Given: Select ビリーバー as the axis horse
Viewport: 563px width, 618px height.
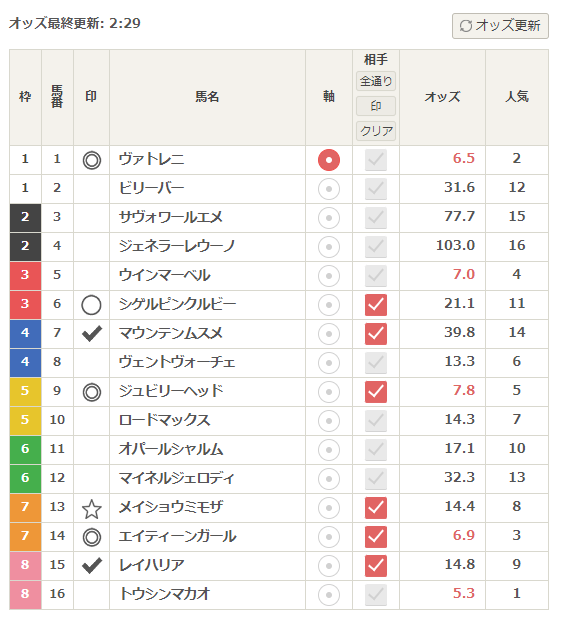Looking at the screenshot, I should [329, 189].
